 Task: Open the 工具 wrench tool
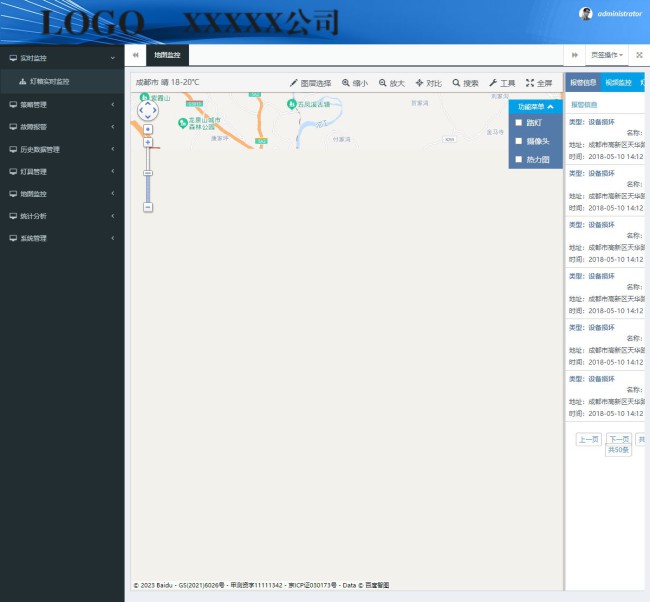tap(502, 83)
